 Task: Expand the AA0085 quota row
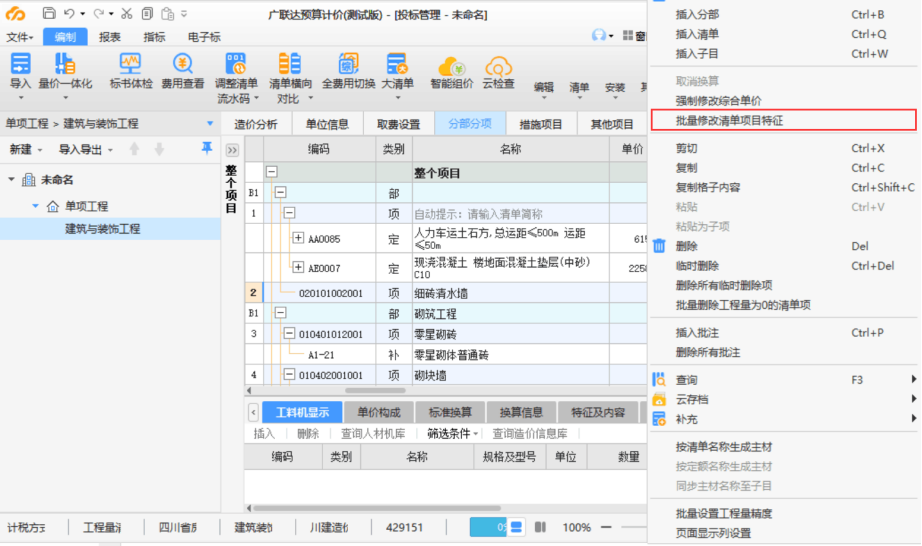pos(298,238)
